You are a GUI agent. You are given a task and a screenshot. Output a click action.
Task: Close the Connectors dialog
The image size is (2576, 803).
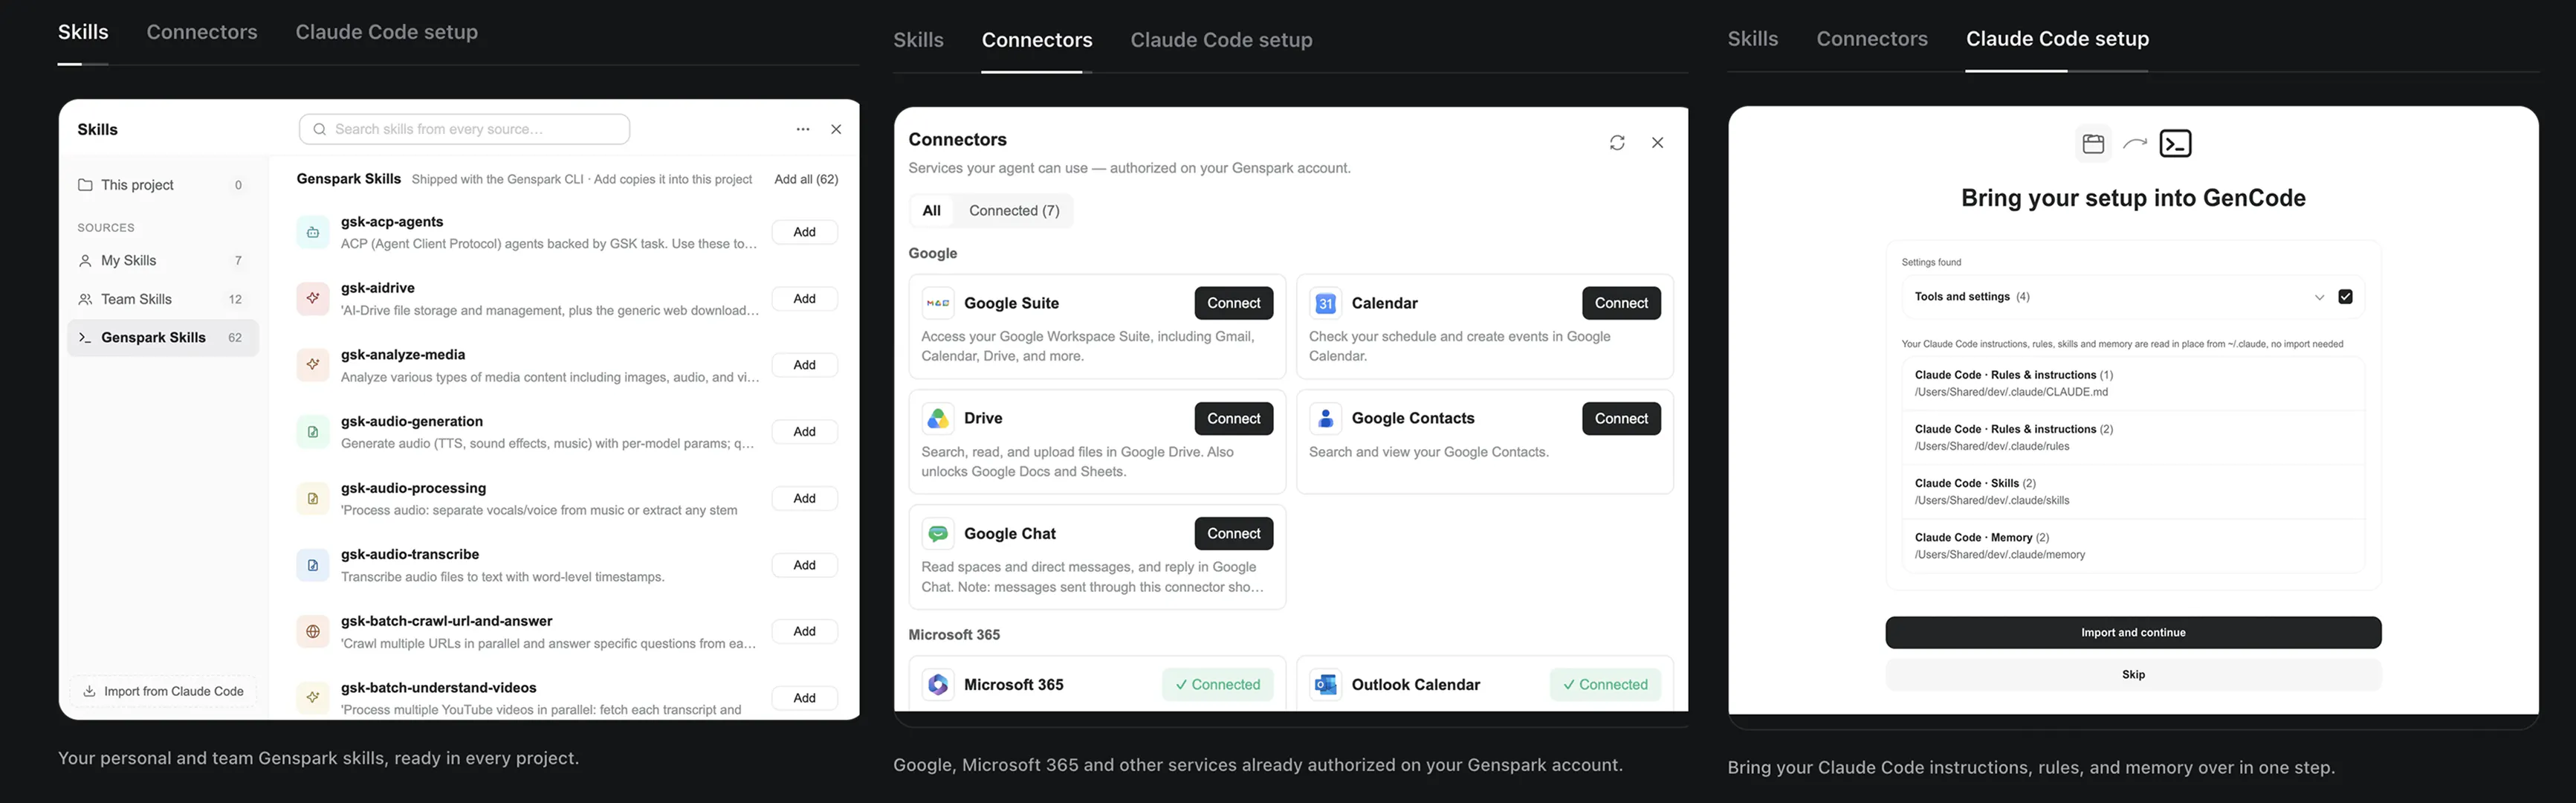tap(1657, 143)
